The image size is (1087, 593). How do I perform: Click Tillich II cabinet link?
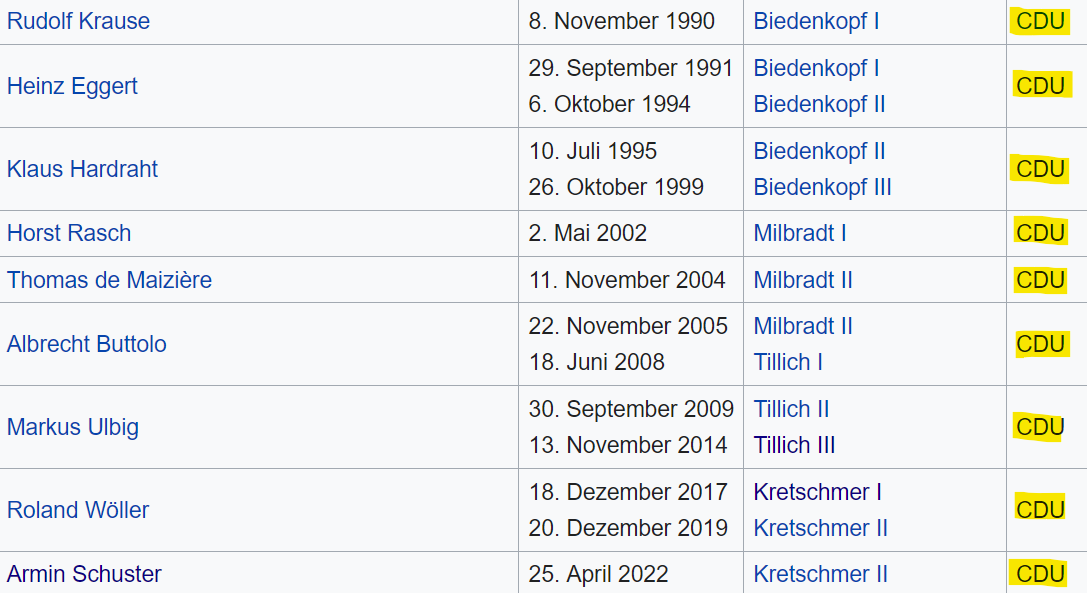(791, 409)
